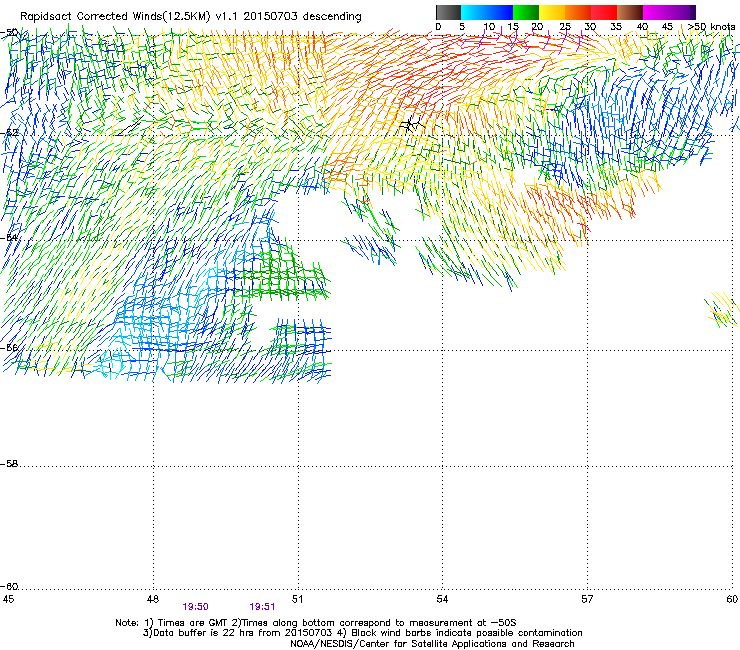Click the red 30-35 knots color band

pos(604,12)
